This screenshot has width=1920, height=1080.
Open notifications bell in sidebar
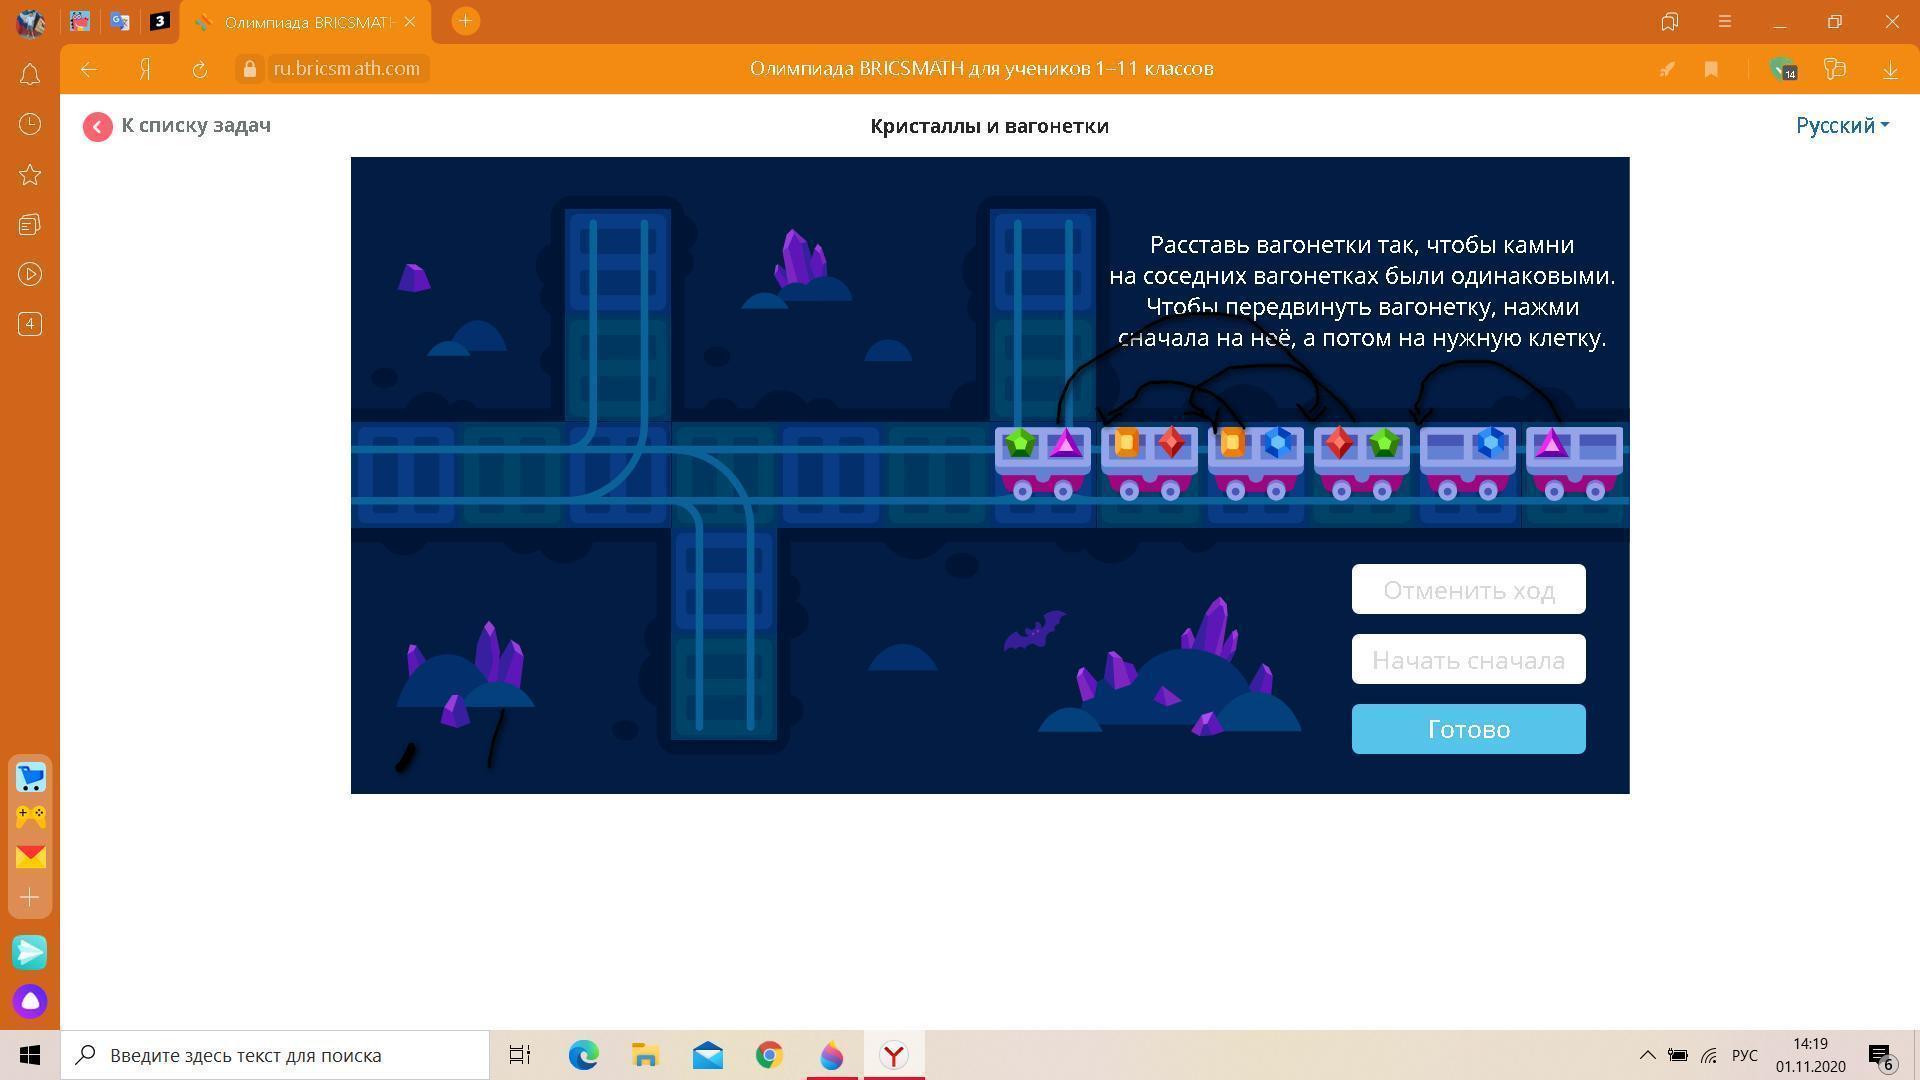coord(30,74)
